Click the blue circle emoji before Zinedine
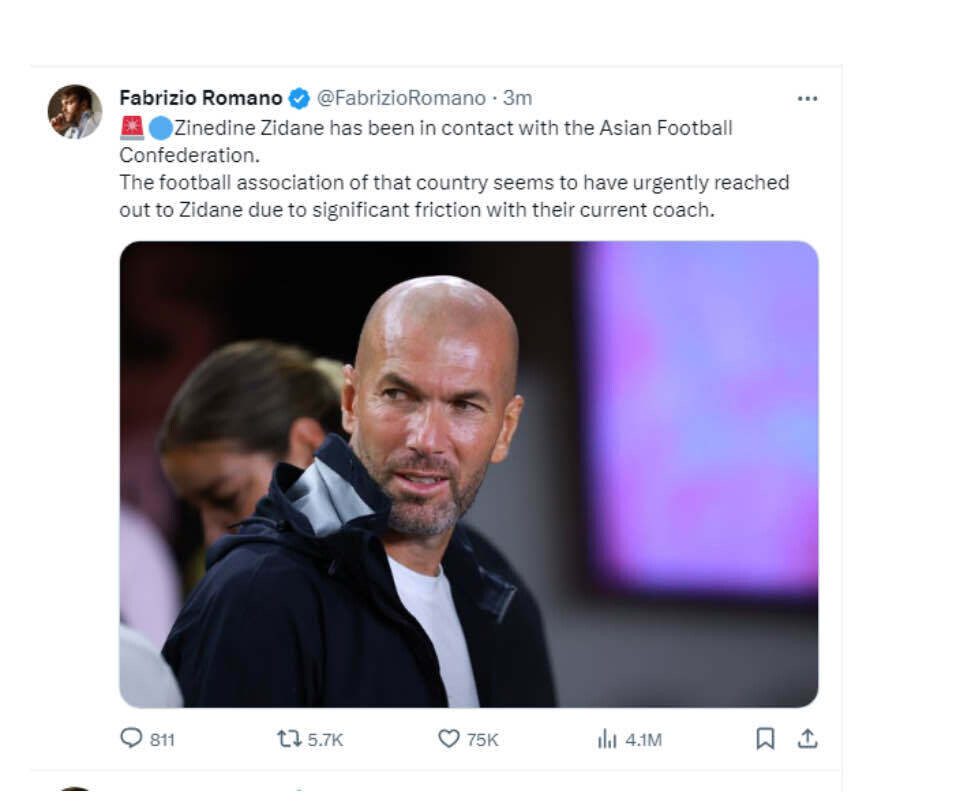Image resolution: width=960 pixels, height=811 pixels. pyautogui.click(x=161, y=128)
